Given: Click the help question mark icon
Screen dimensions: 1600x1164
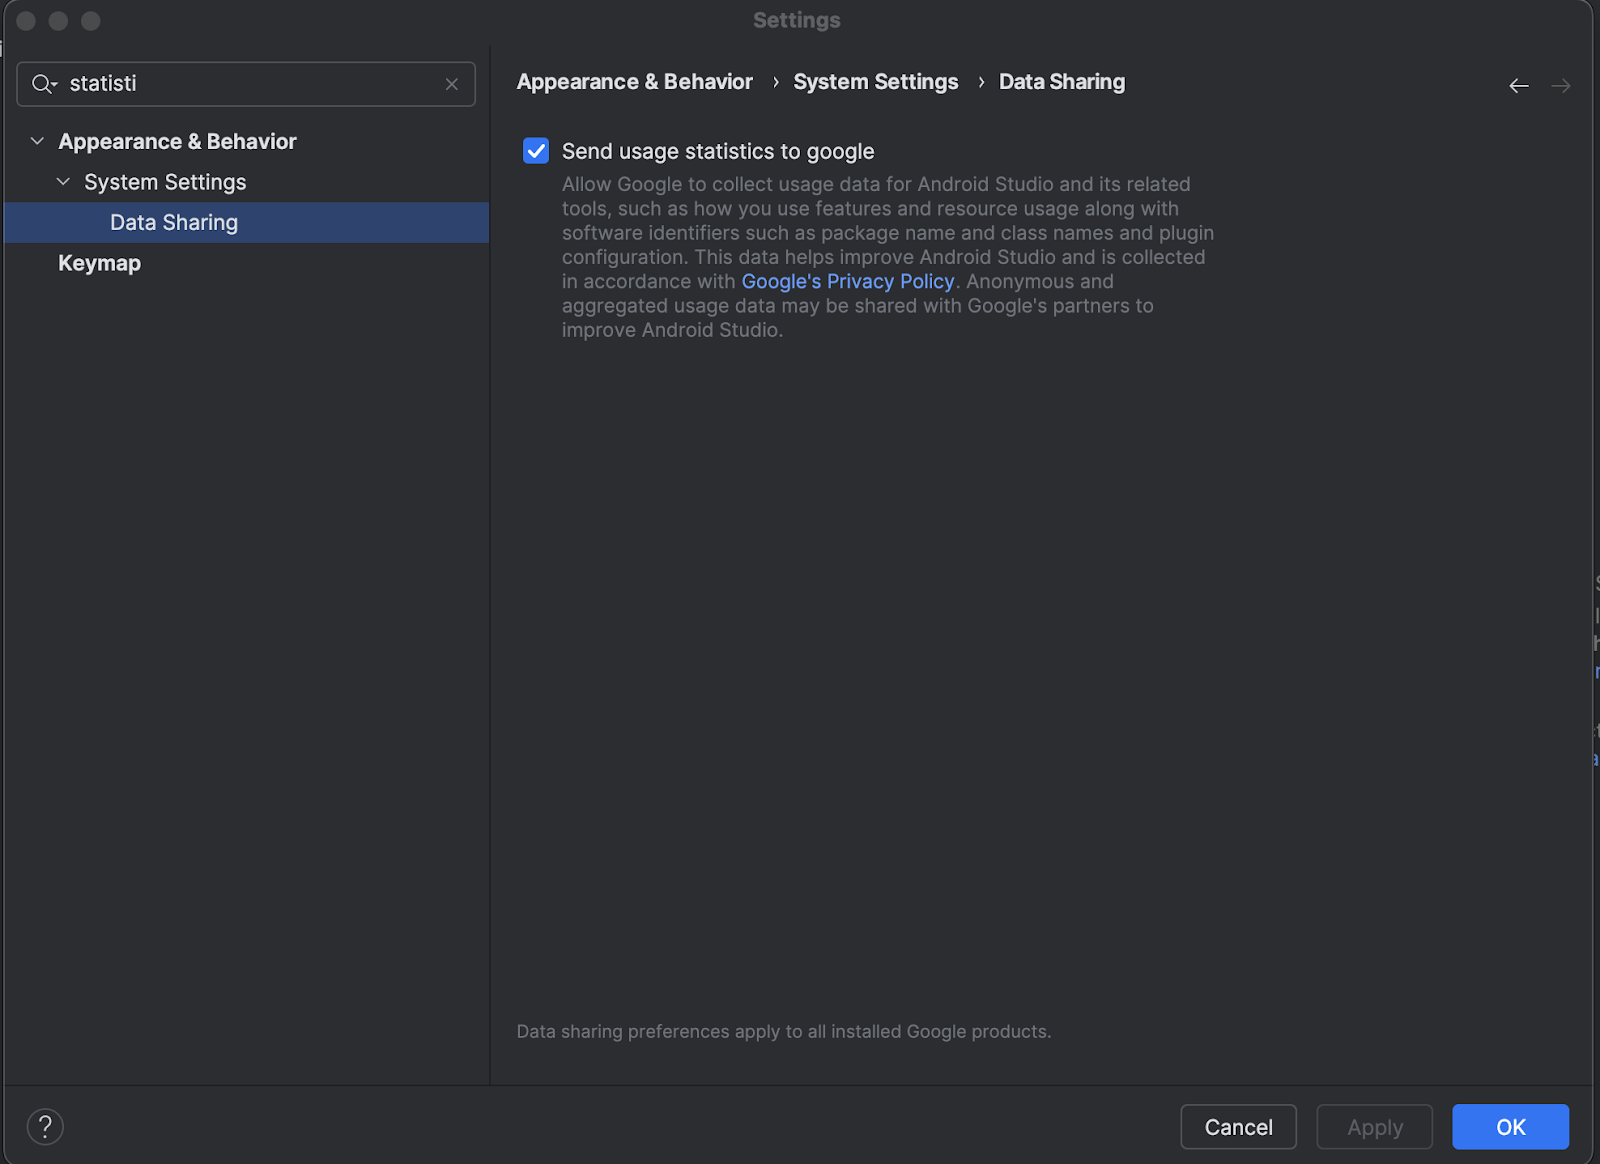Looking at the screenshot, I should point(45,1126).
